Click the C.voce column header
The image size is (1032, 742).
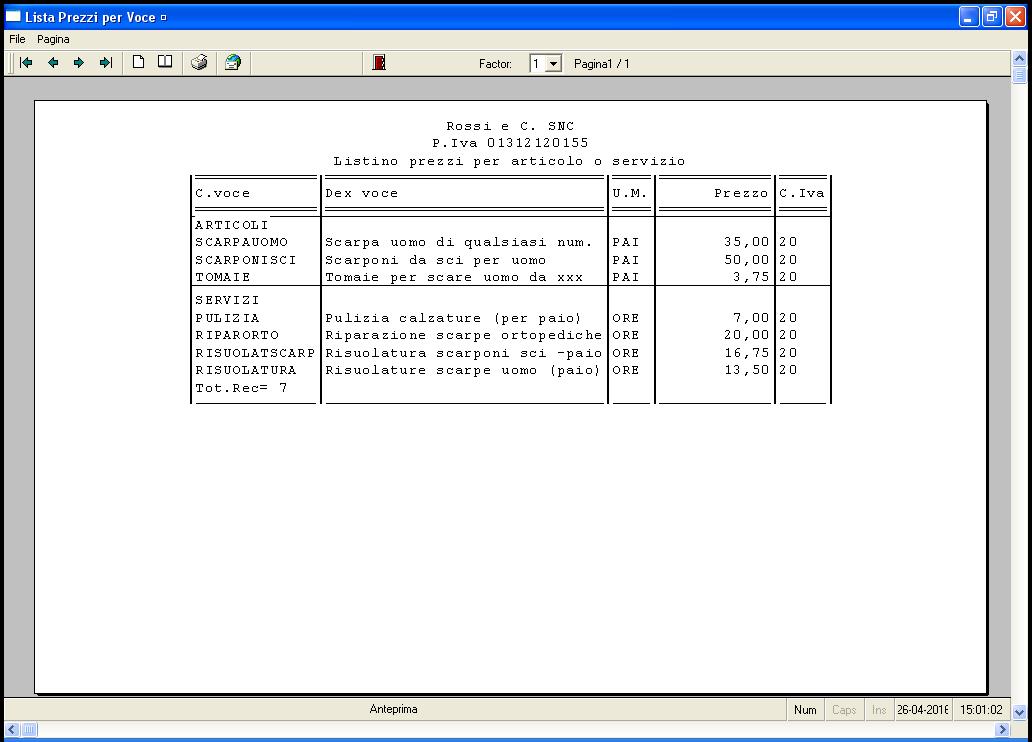coord(222,194)
